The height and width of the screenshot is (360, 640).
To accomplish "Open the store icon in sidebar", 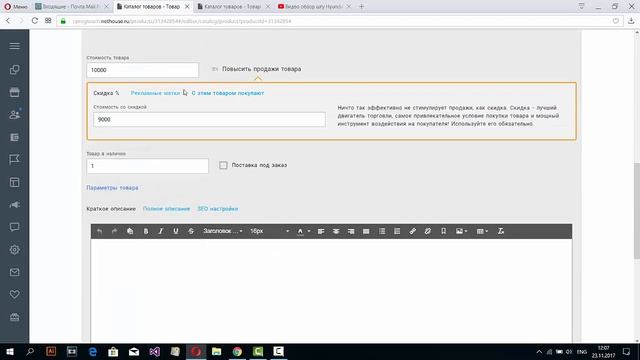I will point(15,92).
